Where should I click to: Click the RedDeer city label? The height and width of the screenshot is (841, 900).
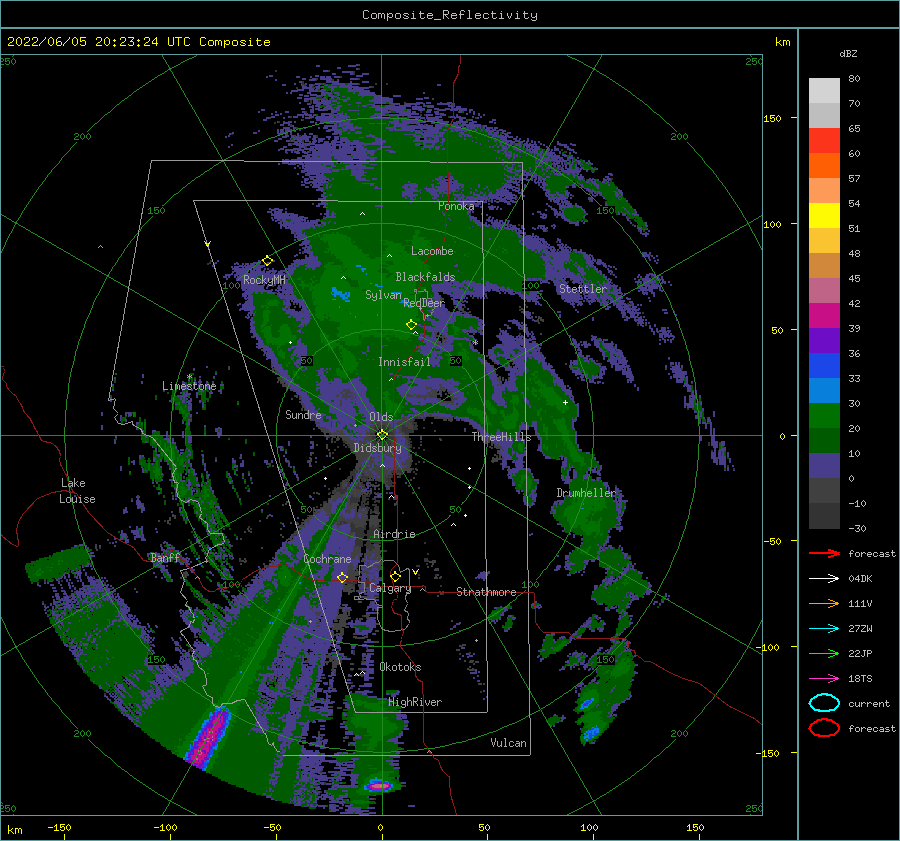424,303
